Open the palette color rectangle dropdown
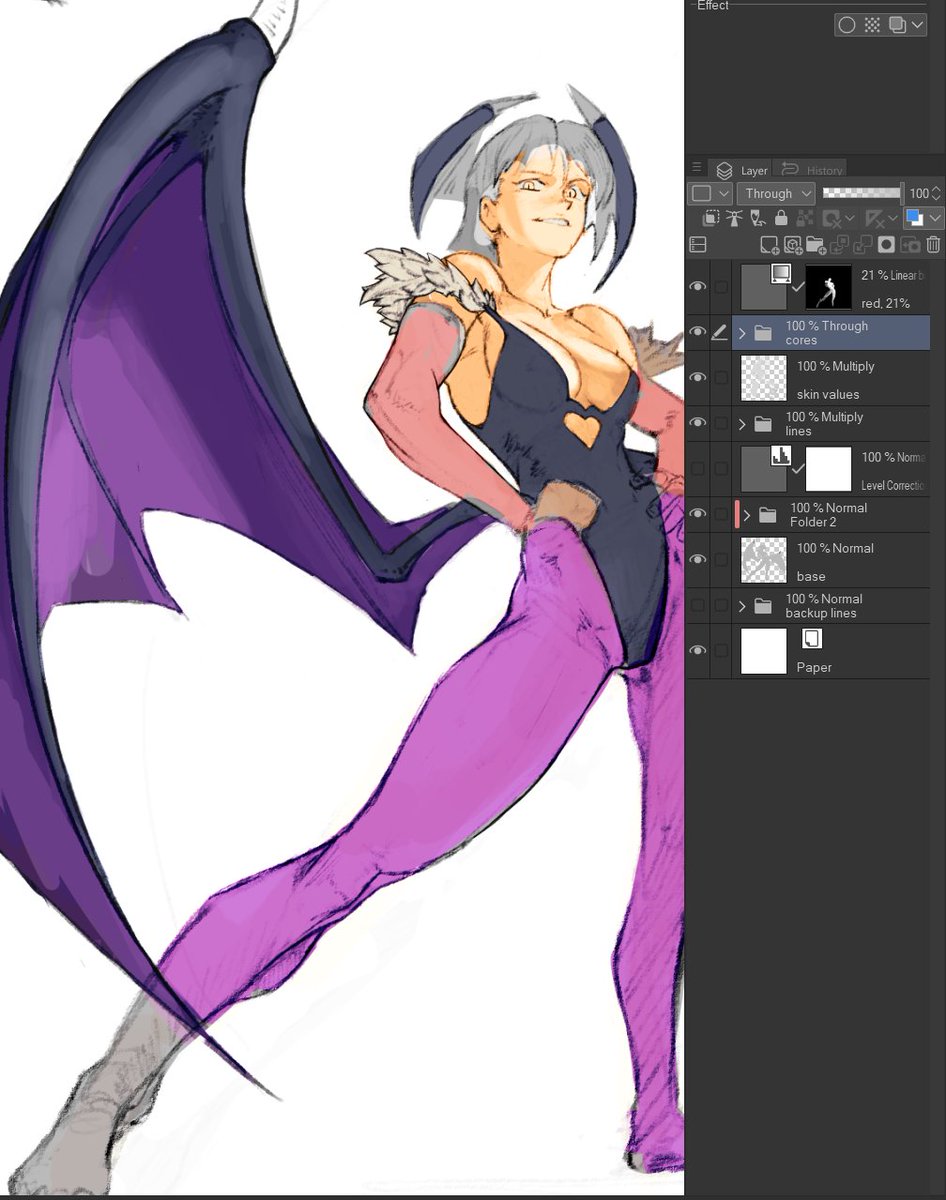Viewport: 946px width, 1200px height. pyautogui.click(x=710, y=193)
